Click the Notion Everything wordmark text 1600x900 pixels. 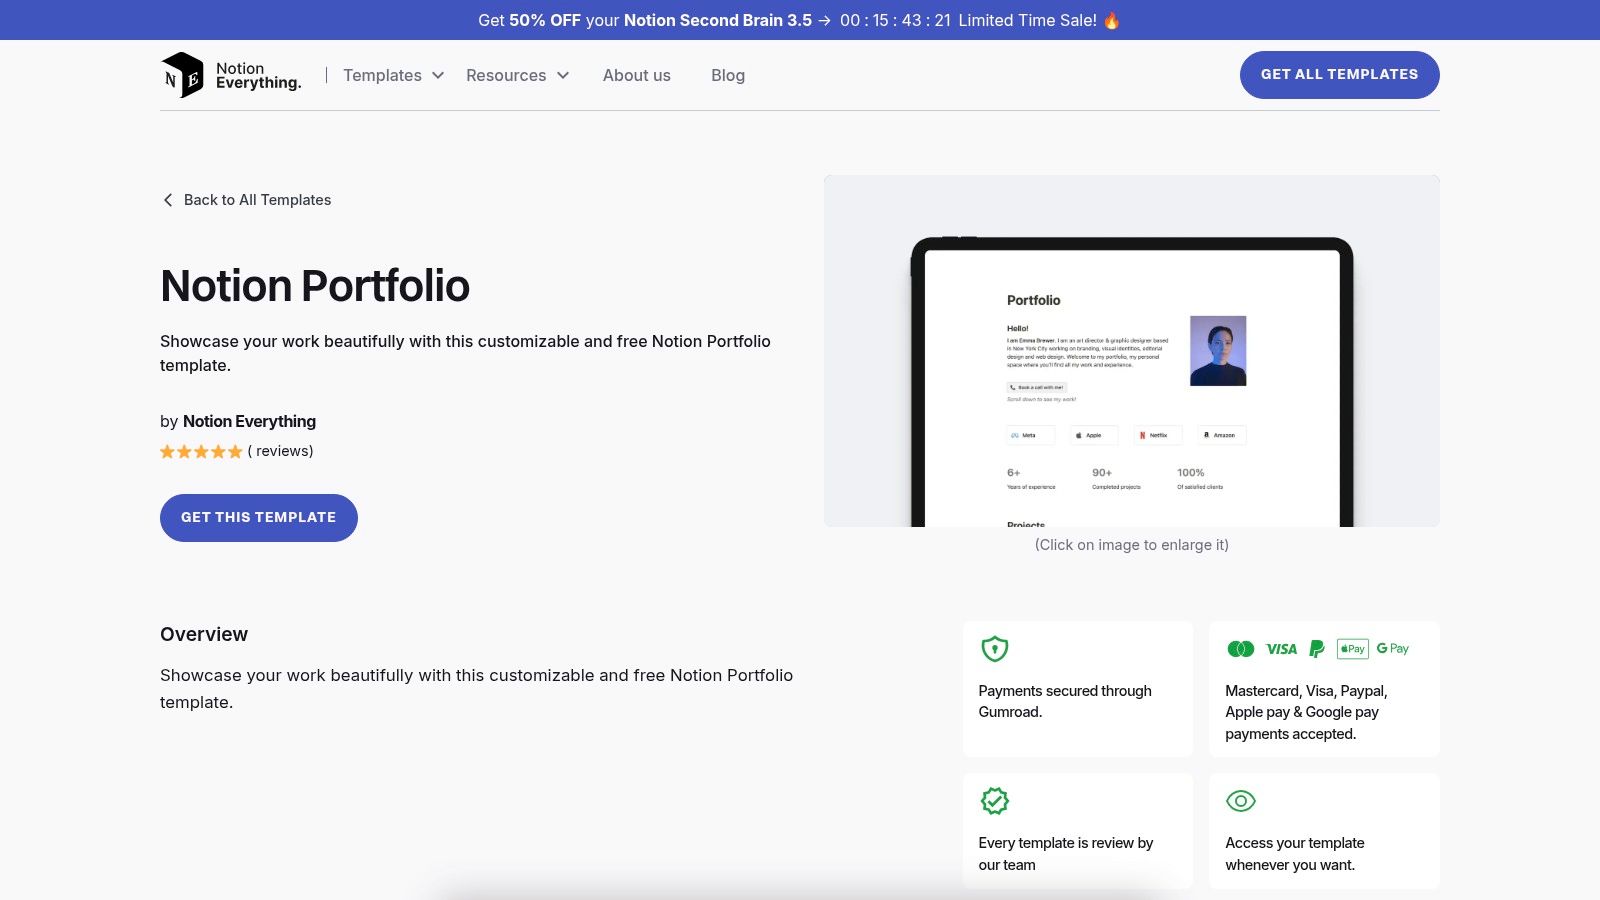[x=258, y=75]
